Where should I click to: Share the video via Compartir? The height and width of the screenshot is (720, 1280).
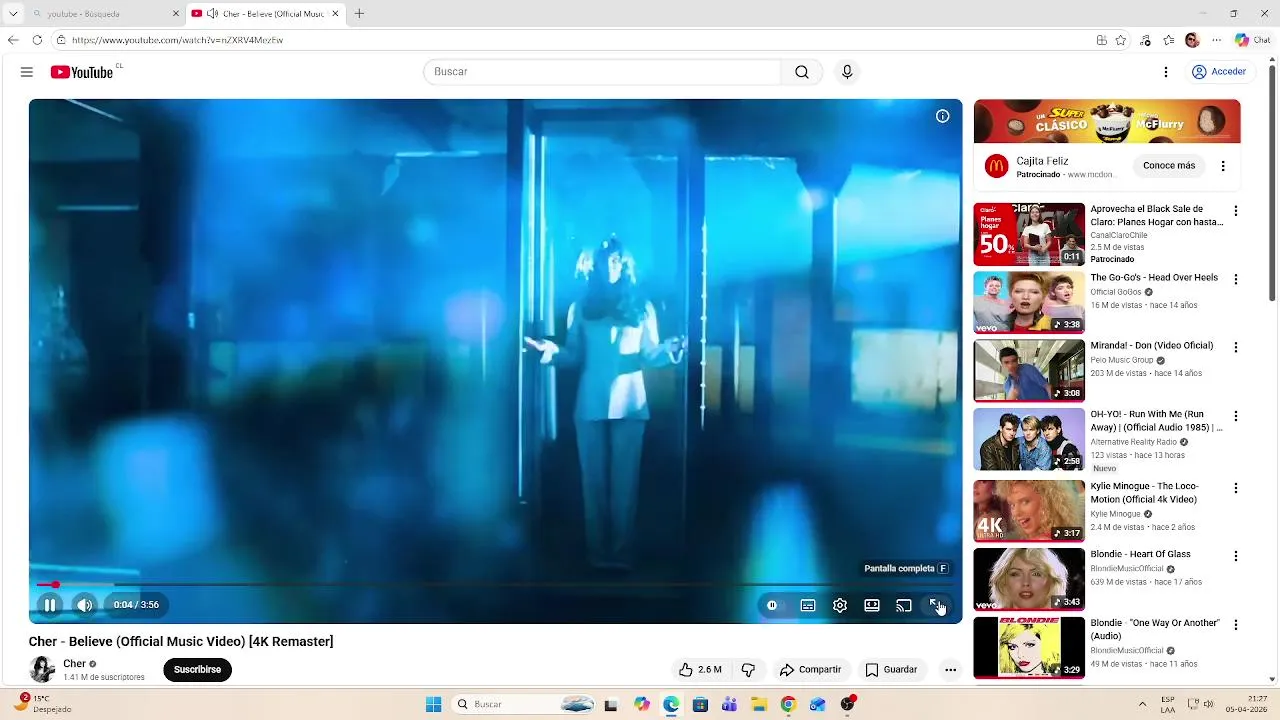[x=811, y=670]
